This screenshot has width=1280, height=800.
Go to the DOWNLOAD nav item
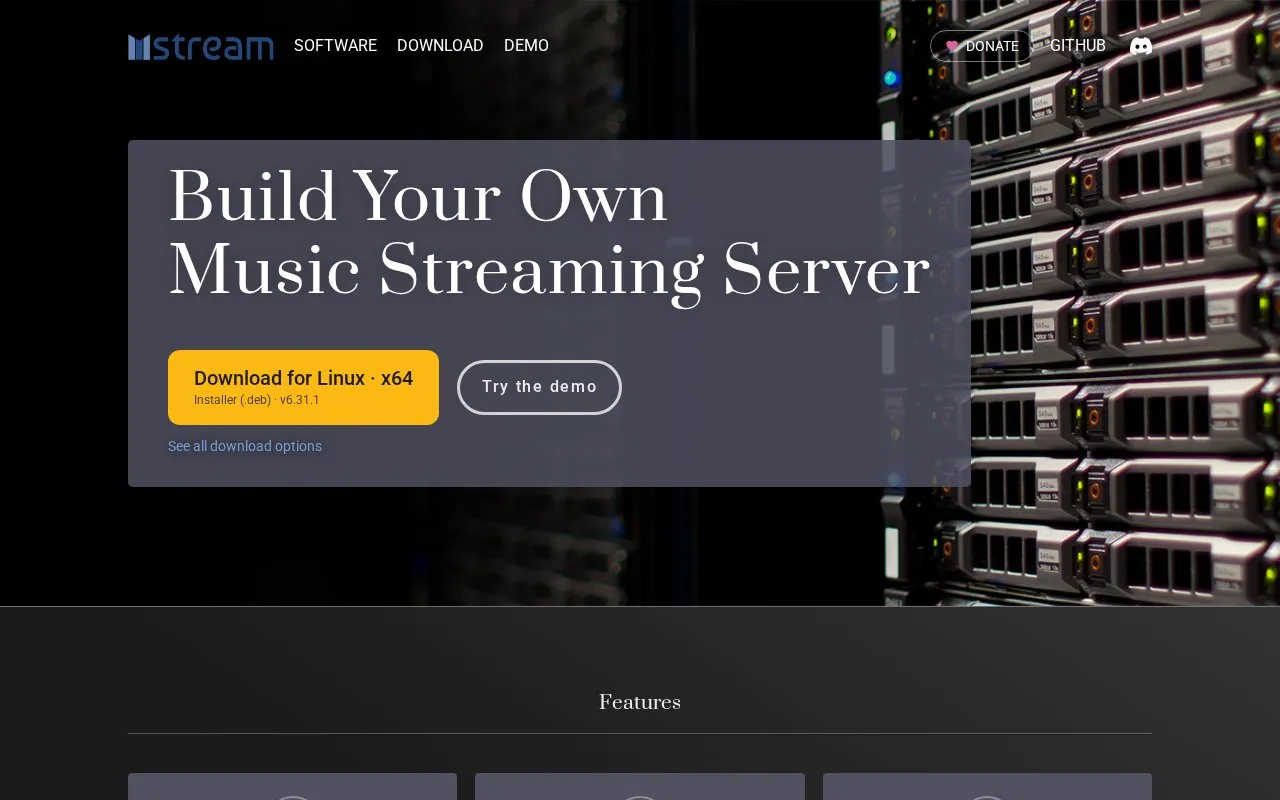point(440,46)
